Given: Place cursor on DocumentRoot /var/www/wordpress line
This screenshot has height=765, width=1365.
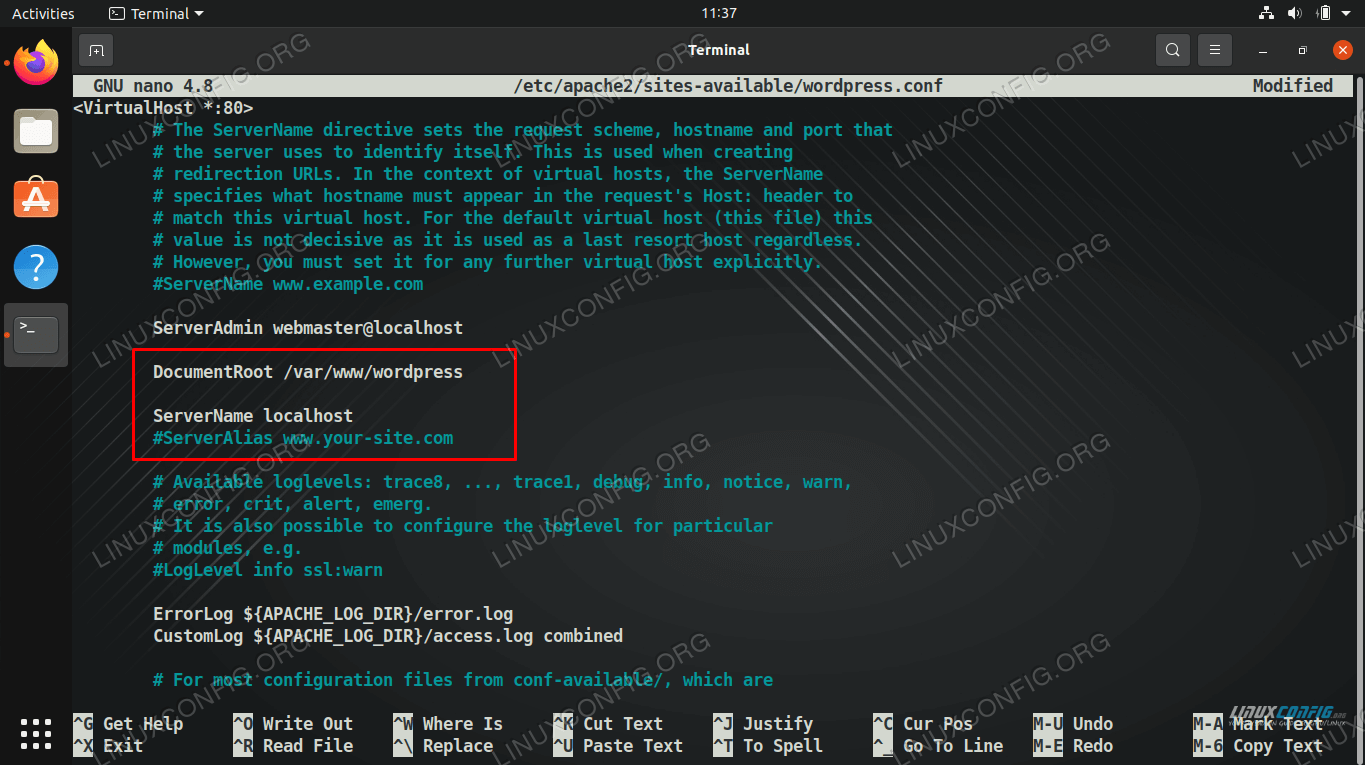Looking at the screenshot, I should pos(308,372).
